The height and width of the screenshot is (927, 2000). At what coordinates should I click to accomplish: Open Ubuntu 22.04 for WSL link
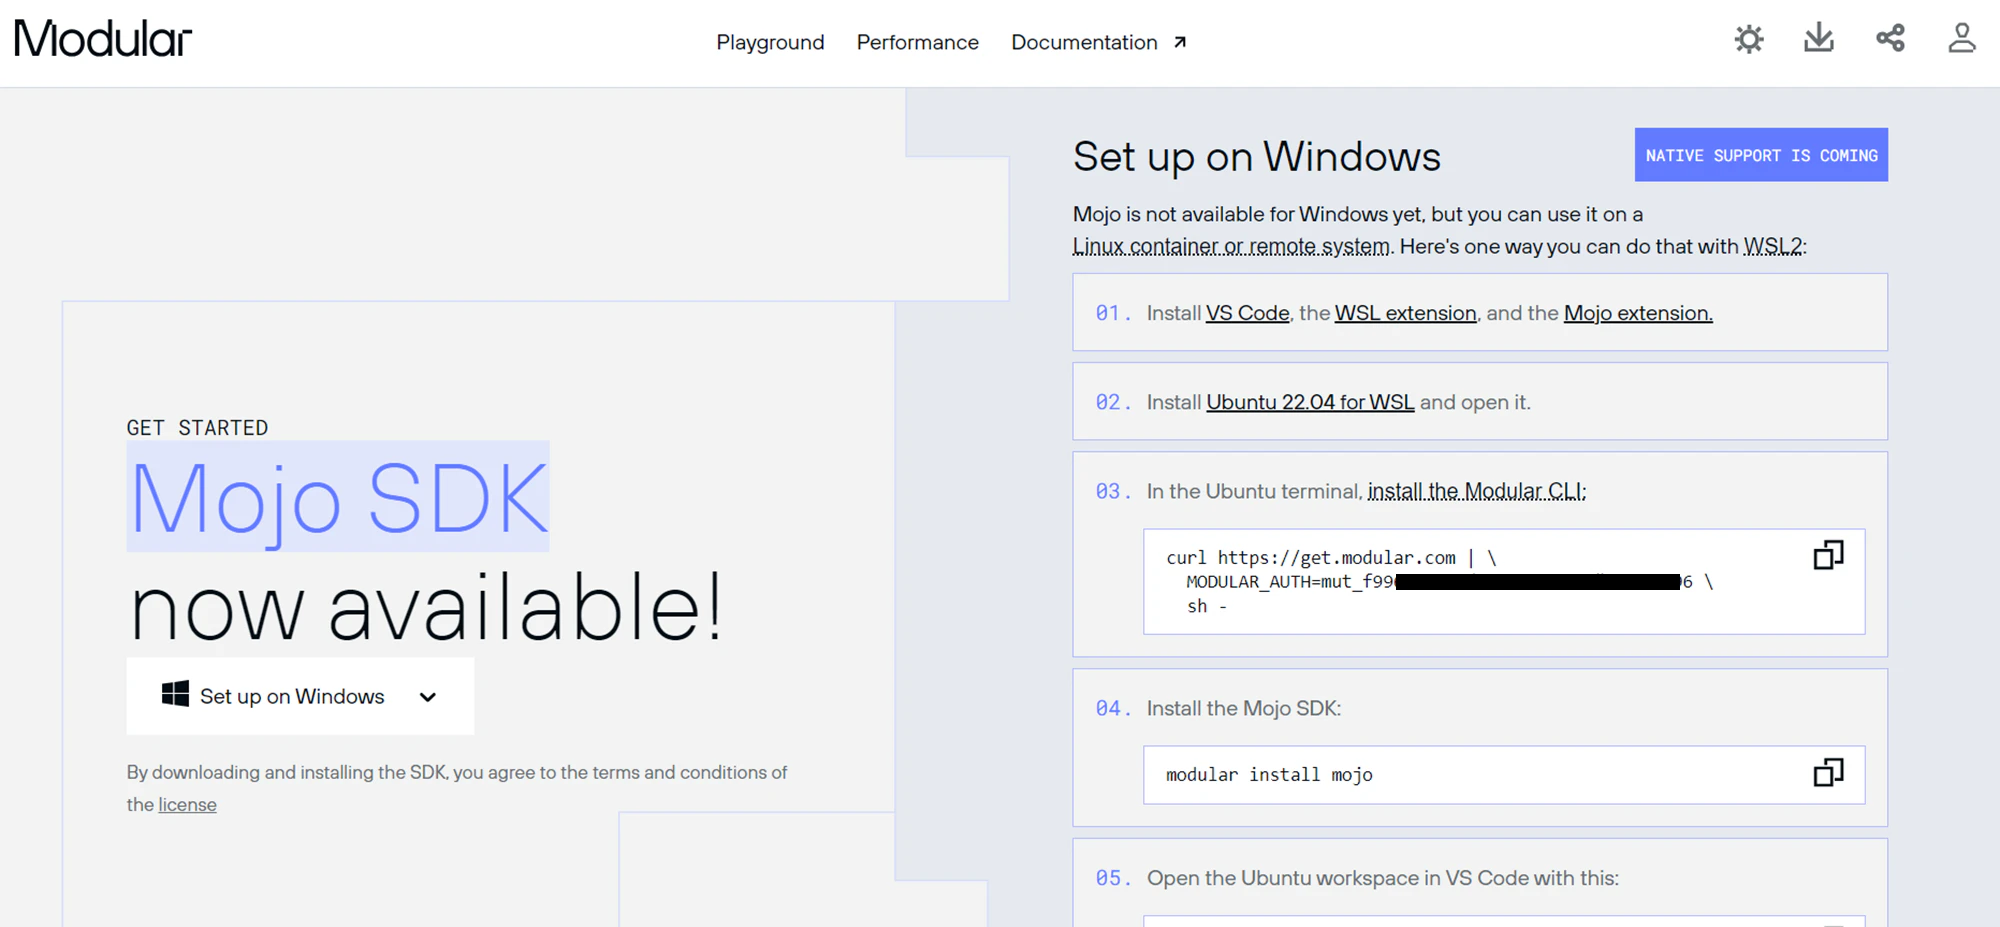click(x=1310, y=402)
